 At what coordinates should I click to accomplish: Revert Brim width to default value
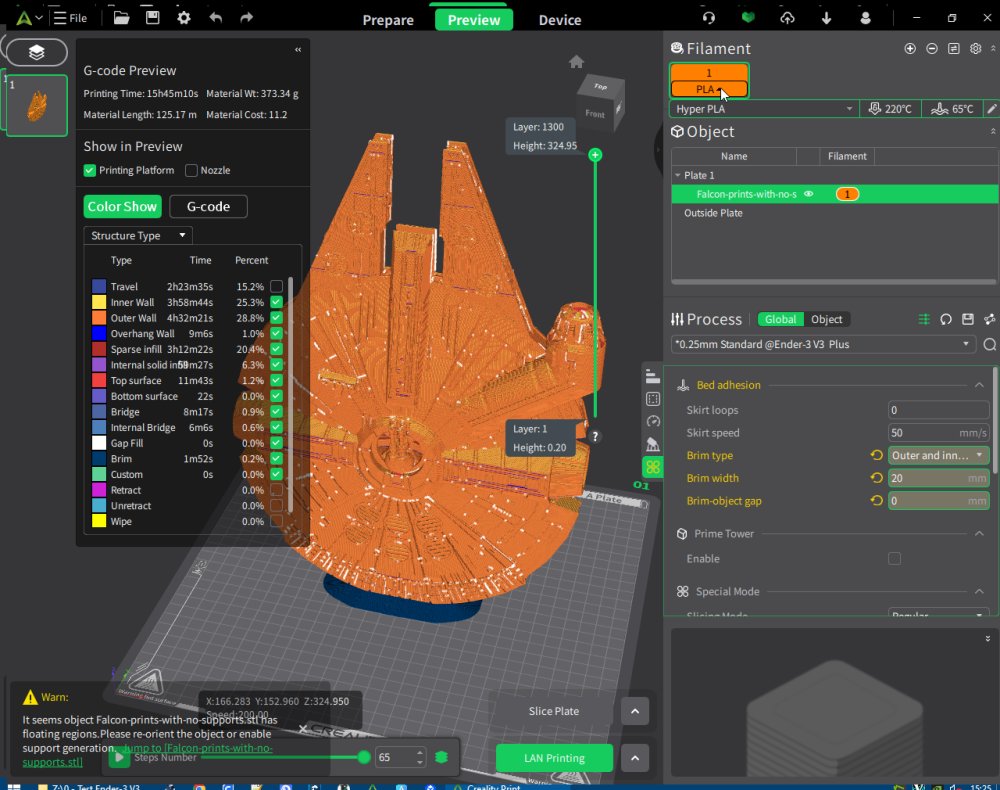click(x=876, y=478)
